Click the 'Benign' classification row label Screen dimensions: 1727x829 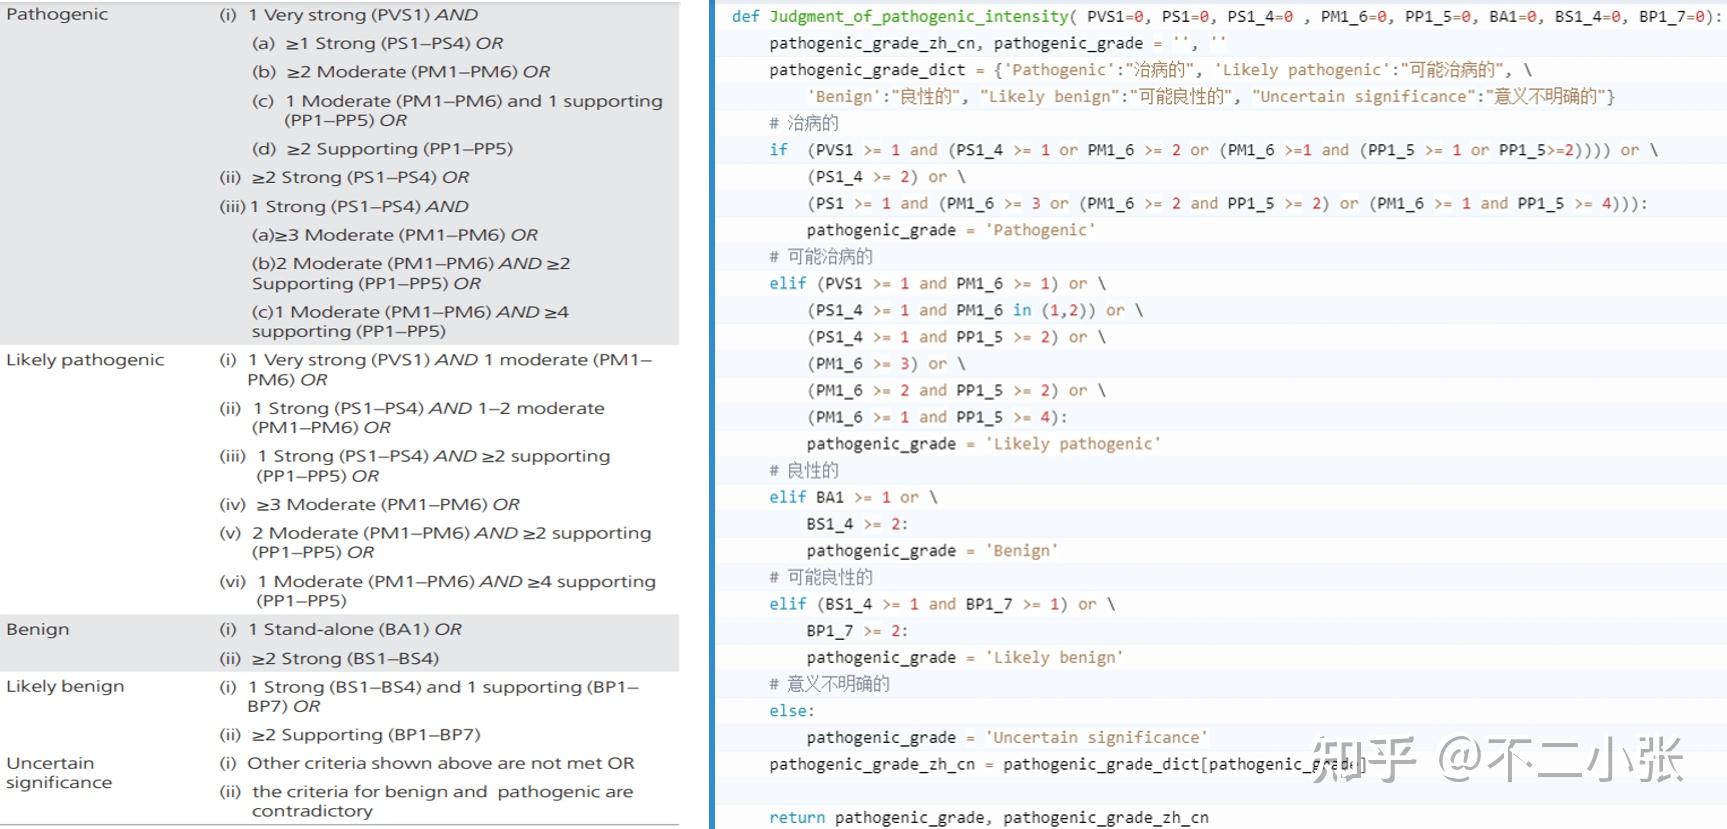point(38,629)
